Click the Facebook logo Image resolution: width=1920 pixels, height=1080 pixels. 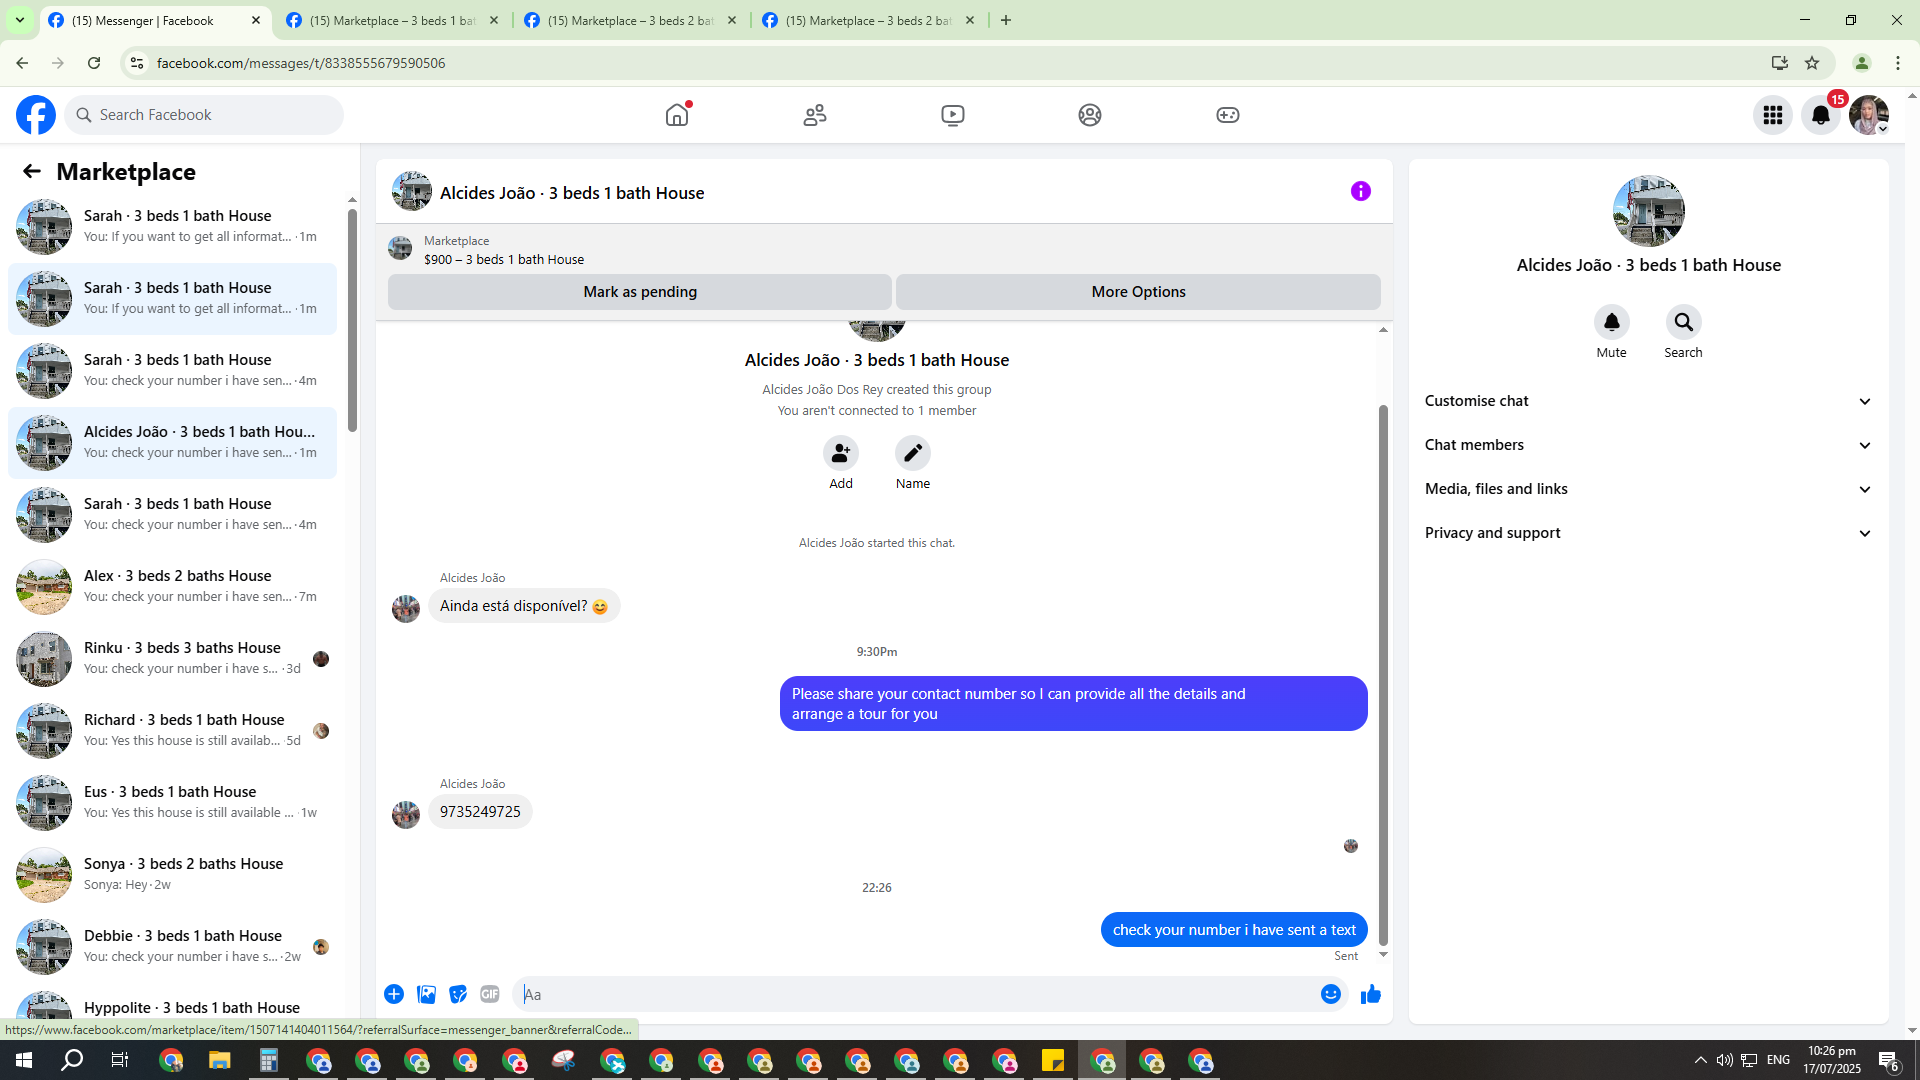(36, 115)
